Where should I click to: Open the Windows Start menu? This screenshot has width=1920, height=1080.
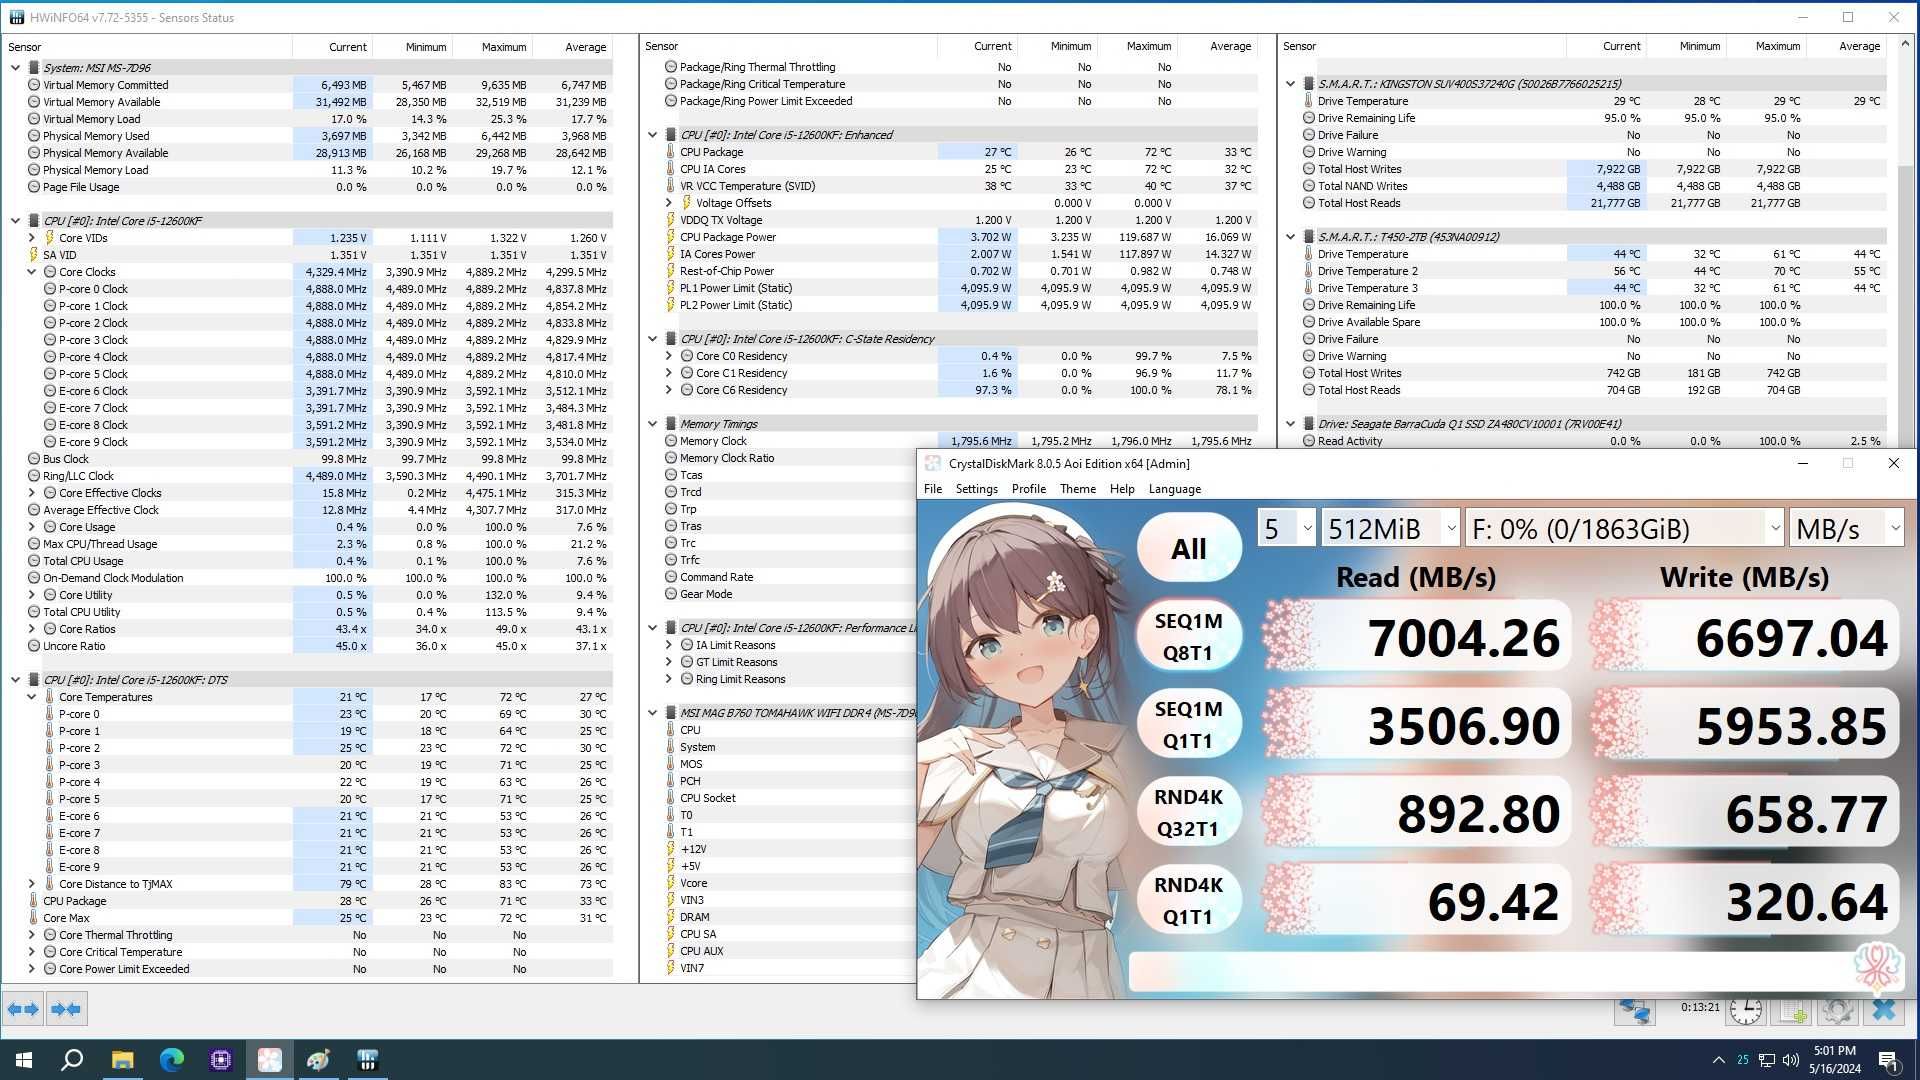(24, 1060)
